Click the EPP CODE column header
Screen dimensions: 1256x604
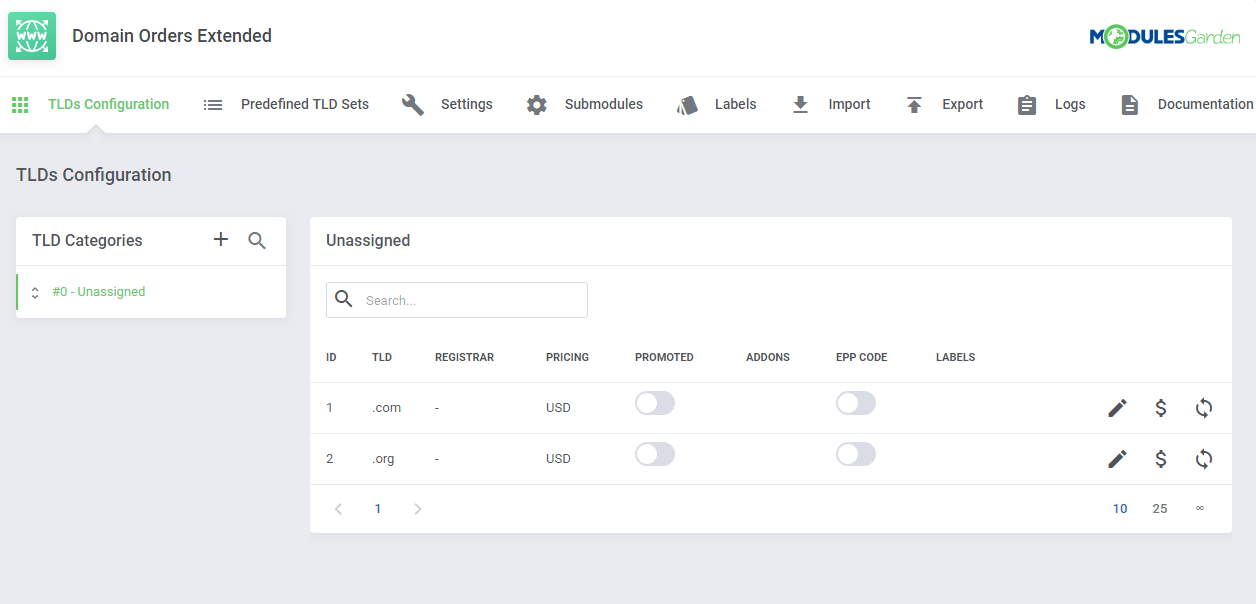click(x=861, y=357)
